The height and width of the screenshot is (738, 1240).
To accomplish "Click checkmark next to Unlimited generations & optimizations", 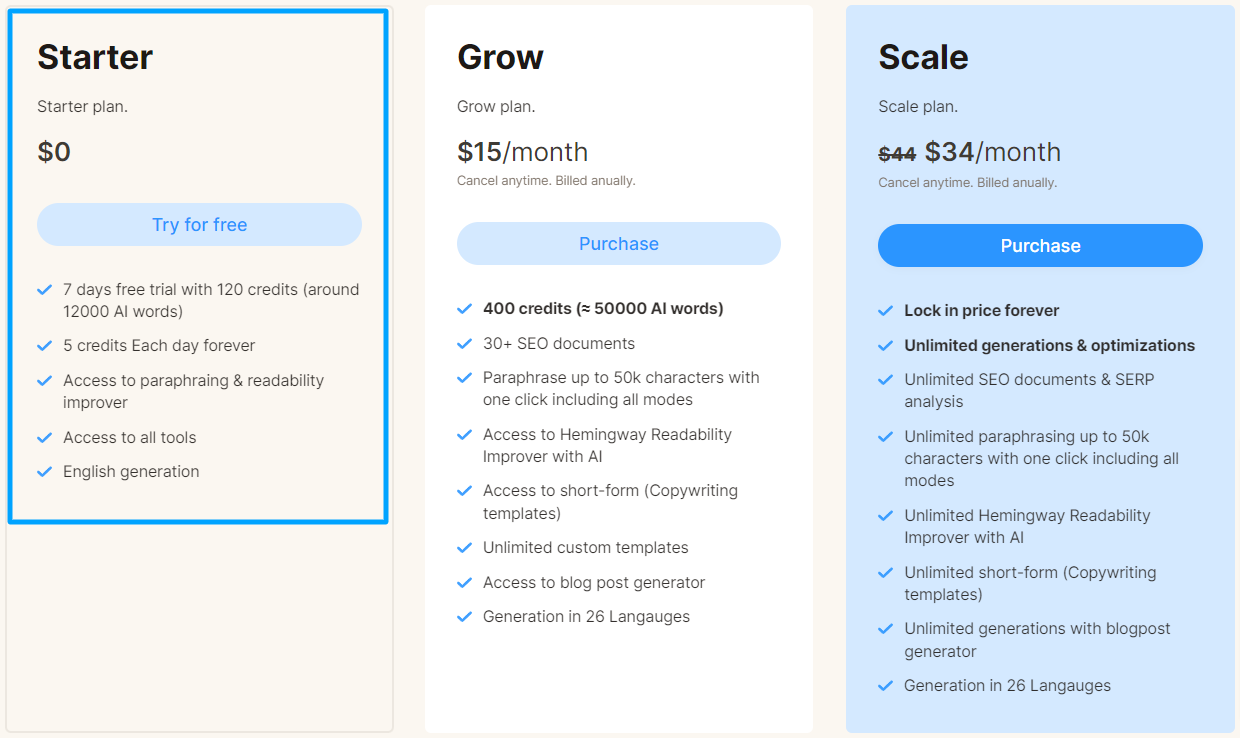I will click(x=886, y=346).
